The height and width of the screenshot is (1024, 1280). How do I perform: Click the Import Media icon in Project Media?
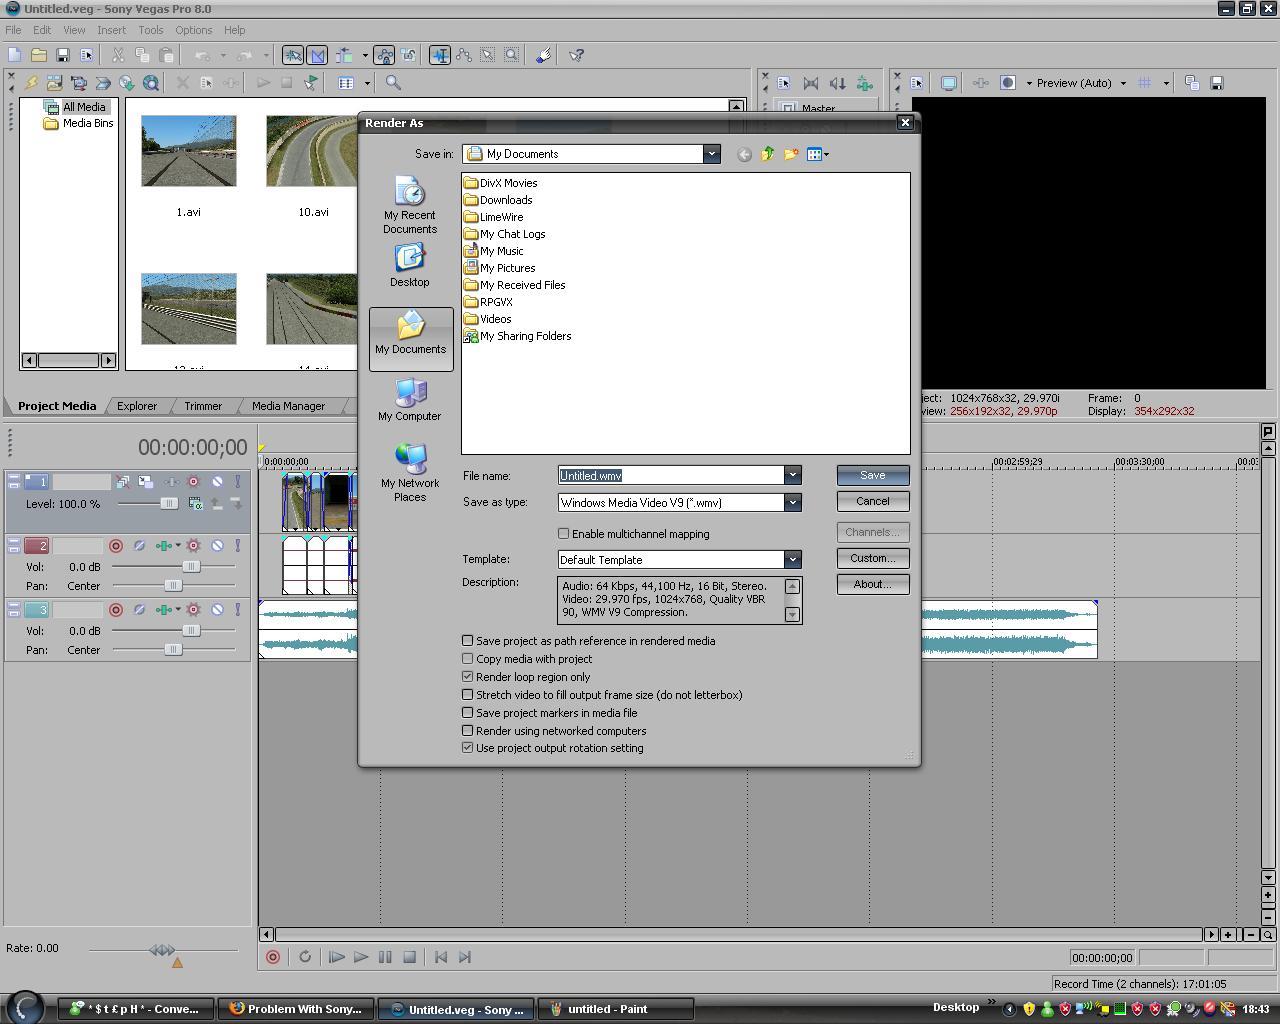(55, 83)
